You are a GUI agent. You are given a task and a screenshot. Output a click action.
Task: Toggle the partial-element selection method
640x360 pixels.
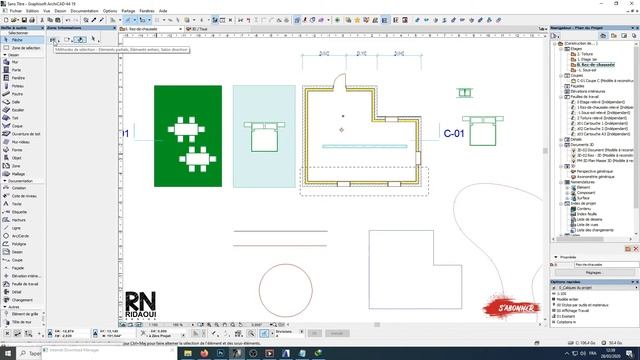(x=53, y=40)
